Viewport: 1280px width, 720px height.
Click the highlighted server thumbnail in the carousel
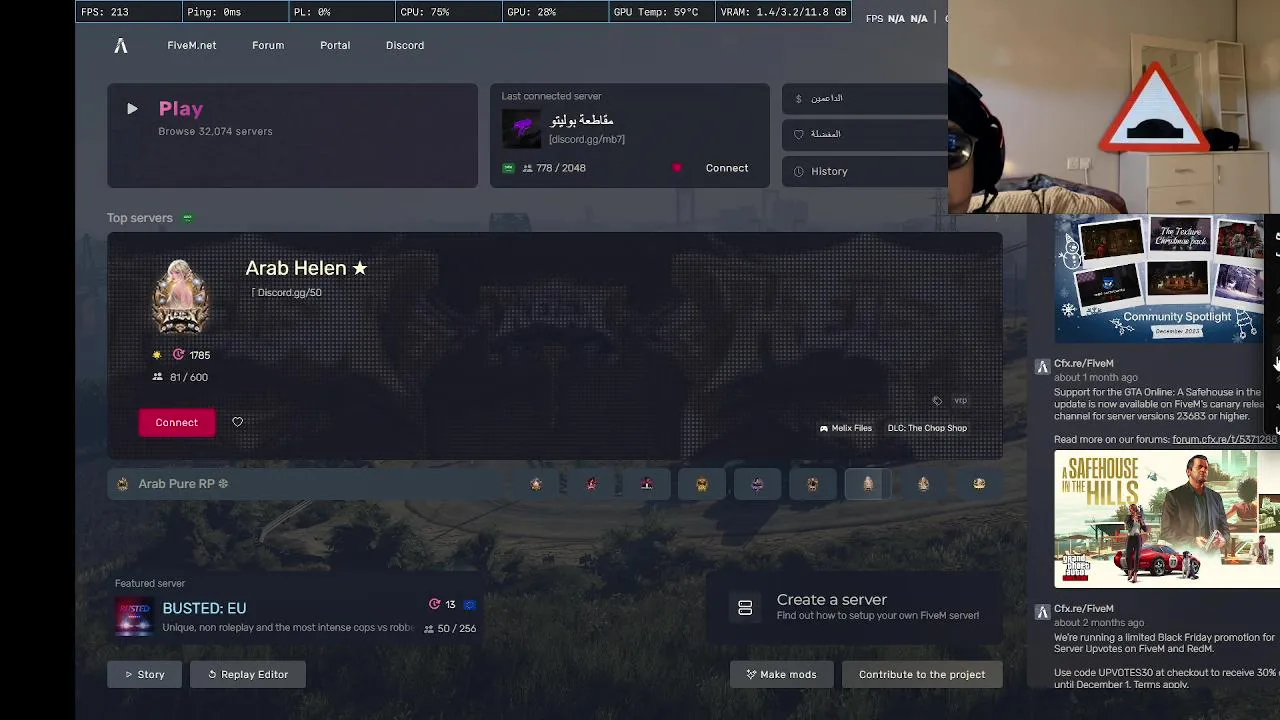pyautogui.click(x=867, y=484)
